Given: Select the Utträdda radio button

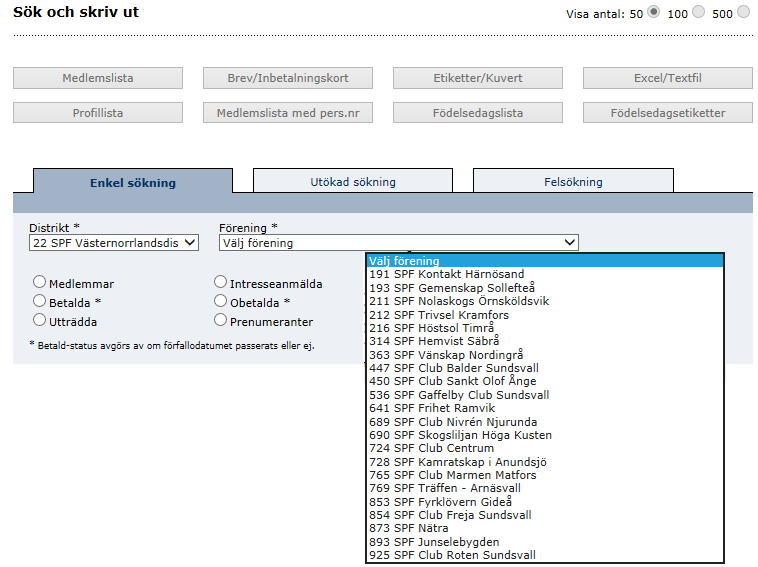Looking at the screenshot, I should (39, 320).
